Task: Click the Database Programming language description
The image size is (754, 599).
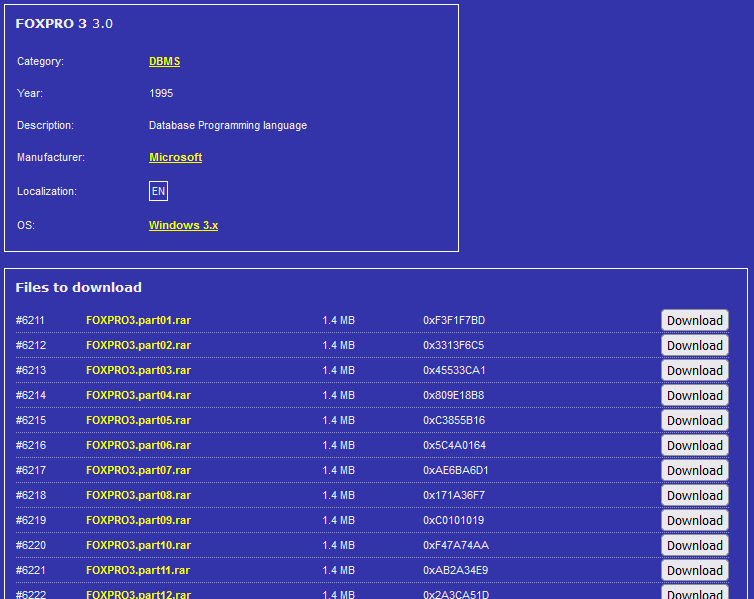Action: [228, 125]
